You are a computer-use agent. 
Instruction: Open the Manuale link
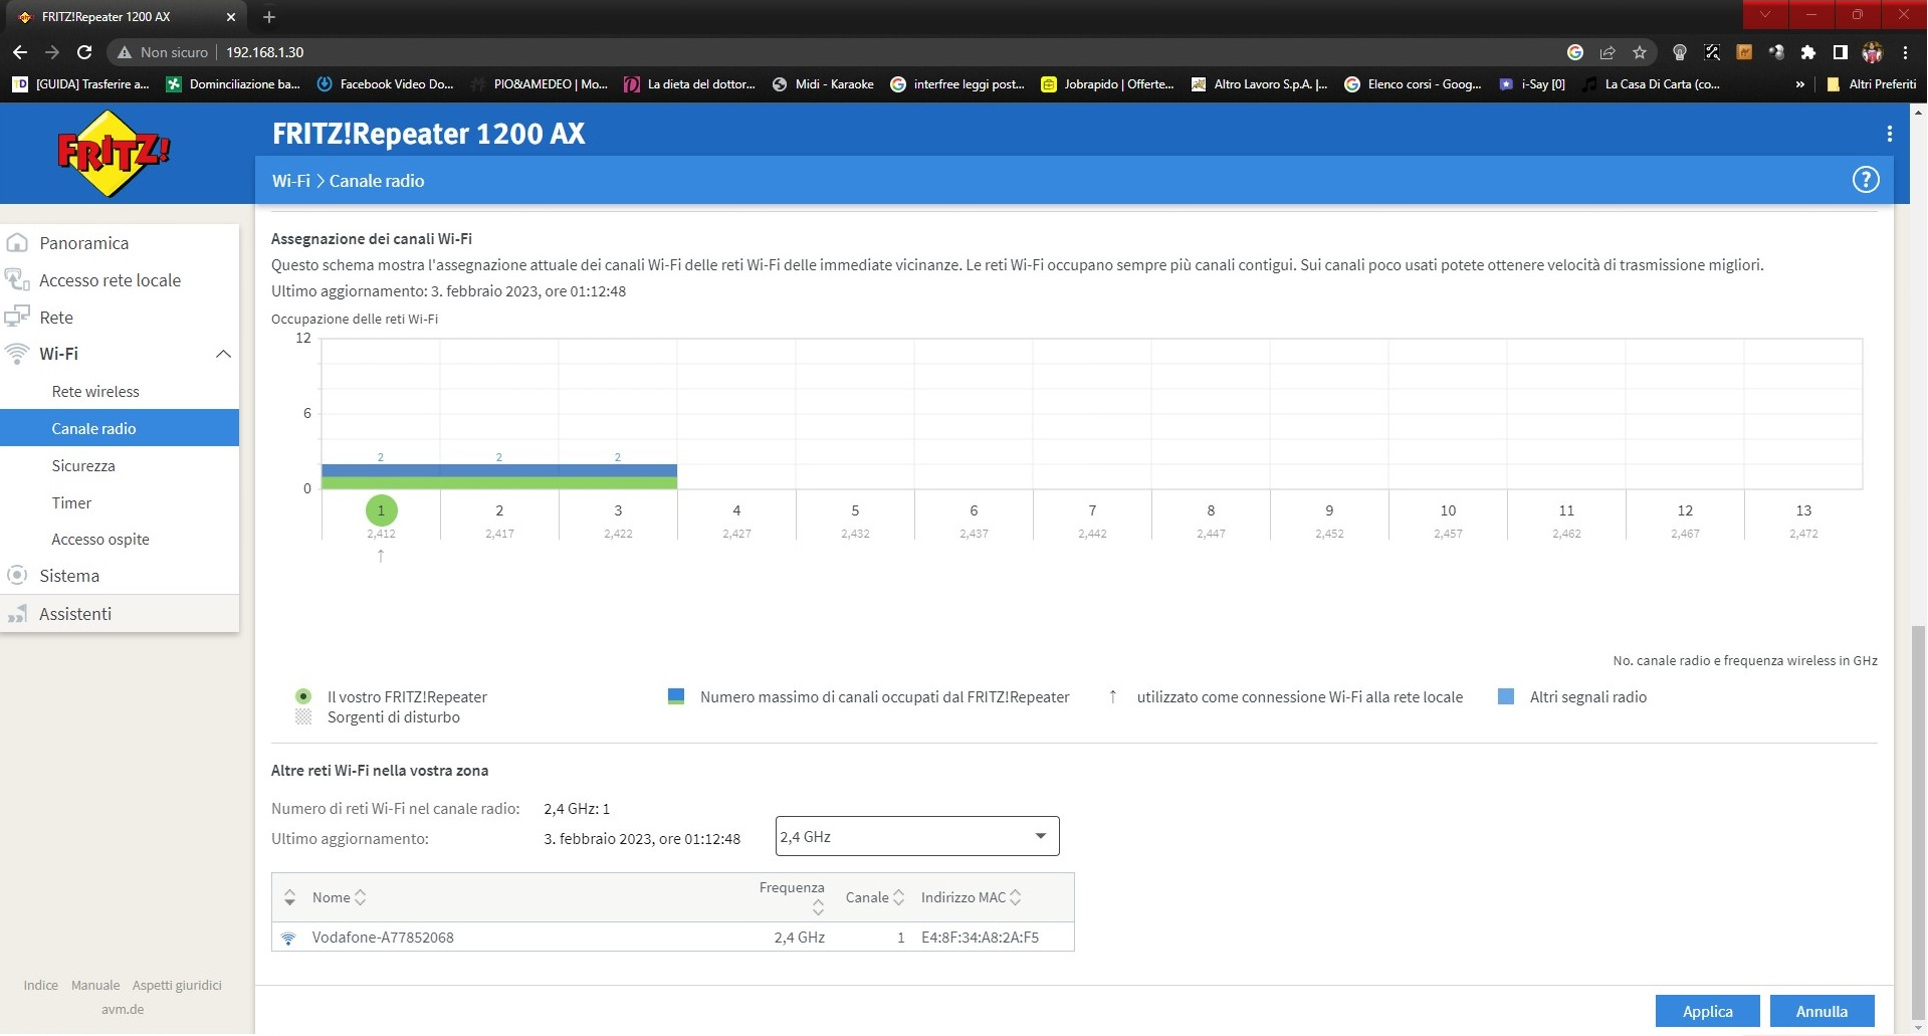tap(95, 986)
